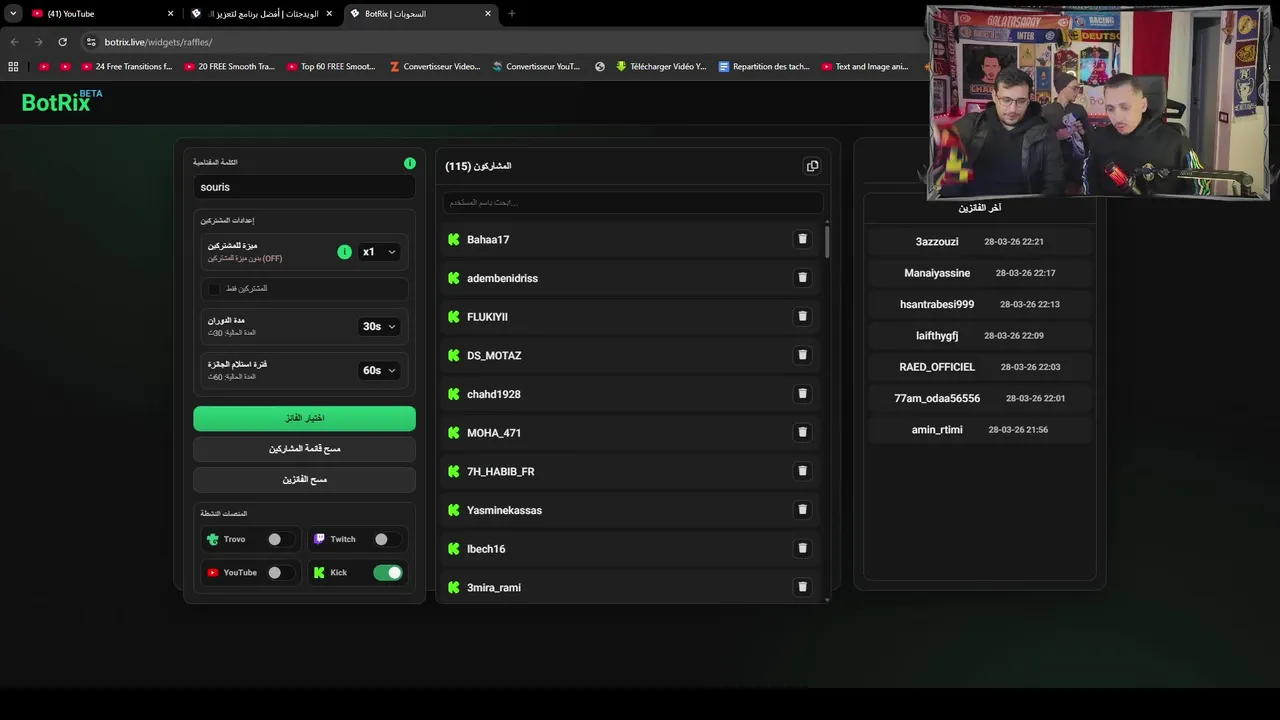The width and height of the screenshot is (1280, 720).
Task: Select winner 77am_odaa56556 entry
Action: pyautogui.click(x=979, y=398)
